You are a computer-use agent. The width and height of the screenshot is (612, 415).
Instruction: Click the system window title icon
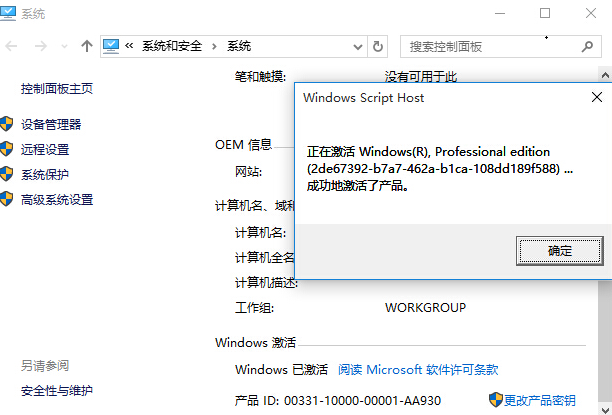8,14
